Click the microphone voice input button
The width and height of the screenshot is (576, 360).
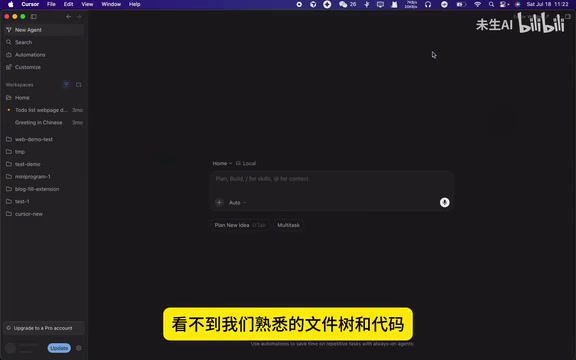tap(444, 202)
